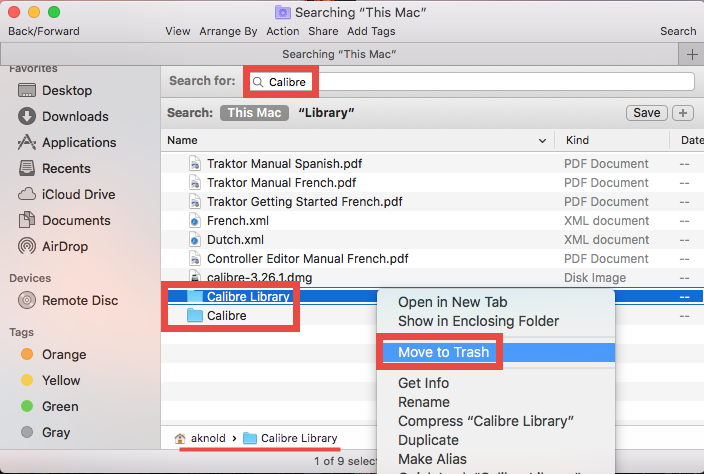
Task: Click Back/Forward navigation
Action: pos(44,31)
